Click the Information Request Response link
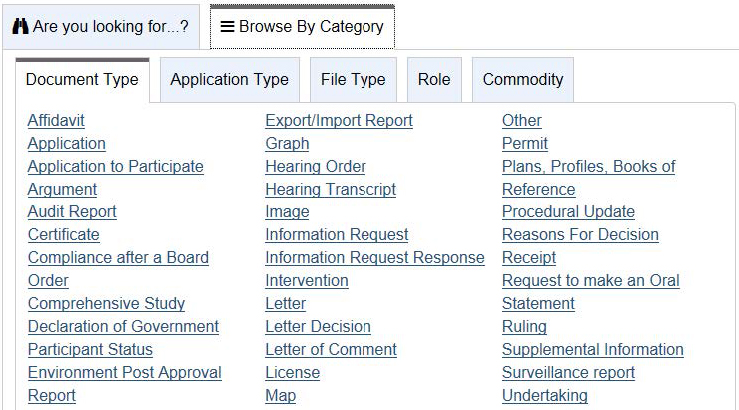The width and height of the screenshot is (739, 410). click(375, 258)
